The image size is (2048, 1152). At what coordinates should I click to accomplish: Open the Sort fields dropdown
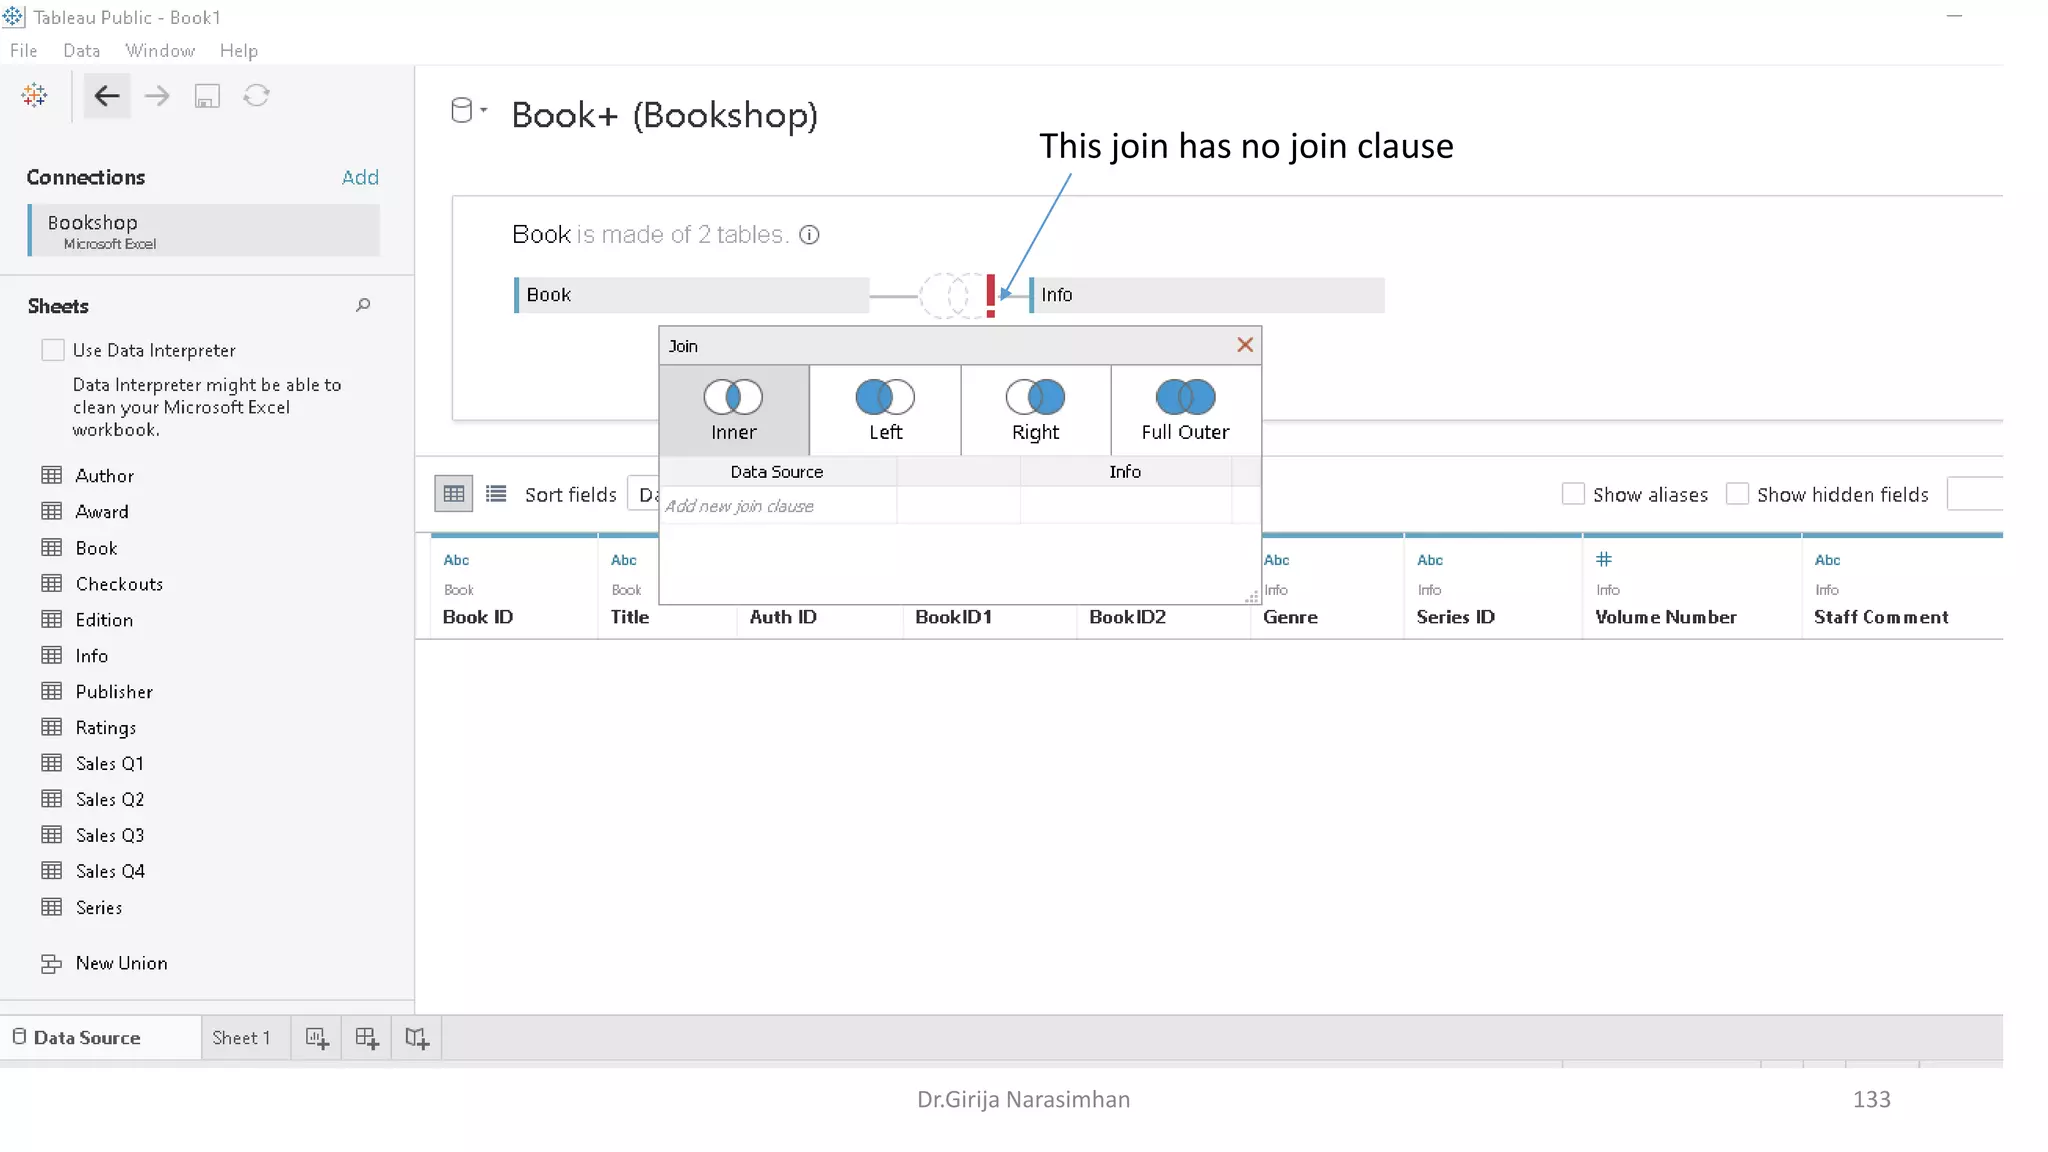tap(642, 494)
